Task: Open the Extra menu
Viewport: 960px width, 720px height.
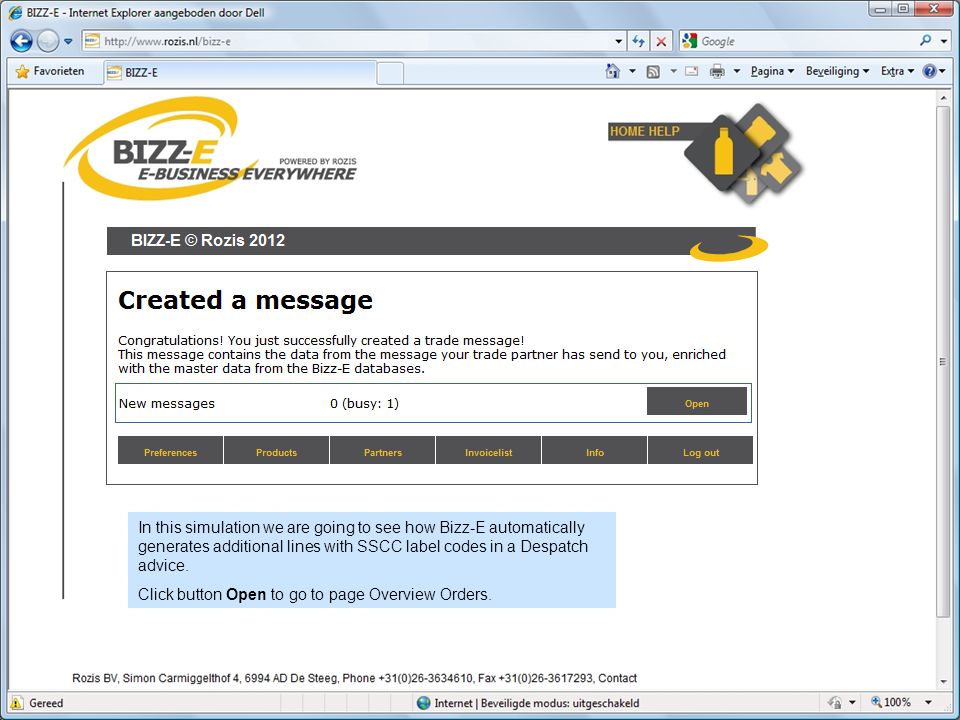Action: tap(897, 71)
